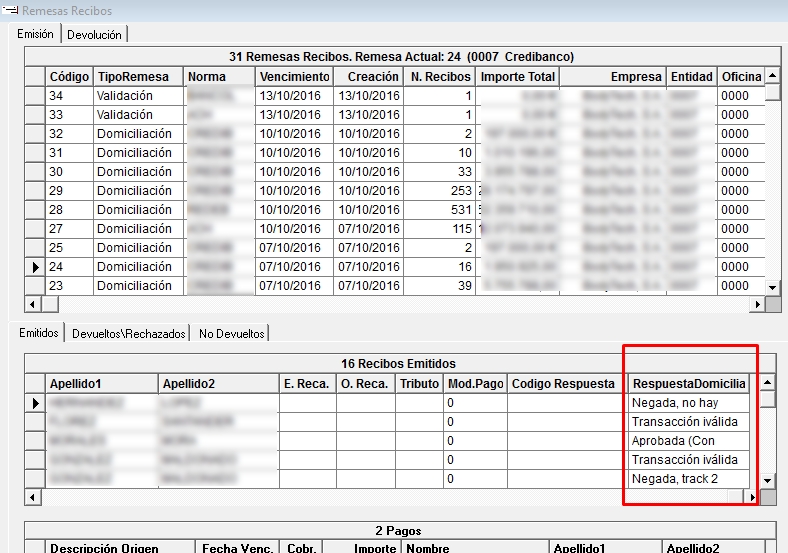Click the right arrow of the remesas horizontal scrollbar
The width and height of the screenshot is (788, 553).
[757, 304]
